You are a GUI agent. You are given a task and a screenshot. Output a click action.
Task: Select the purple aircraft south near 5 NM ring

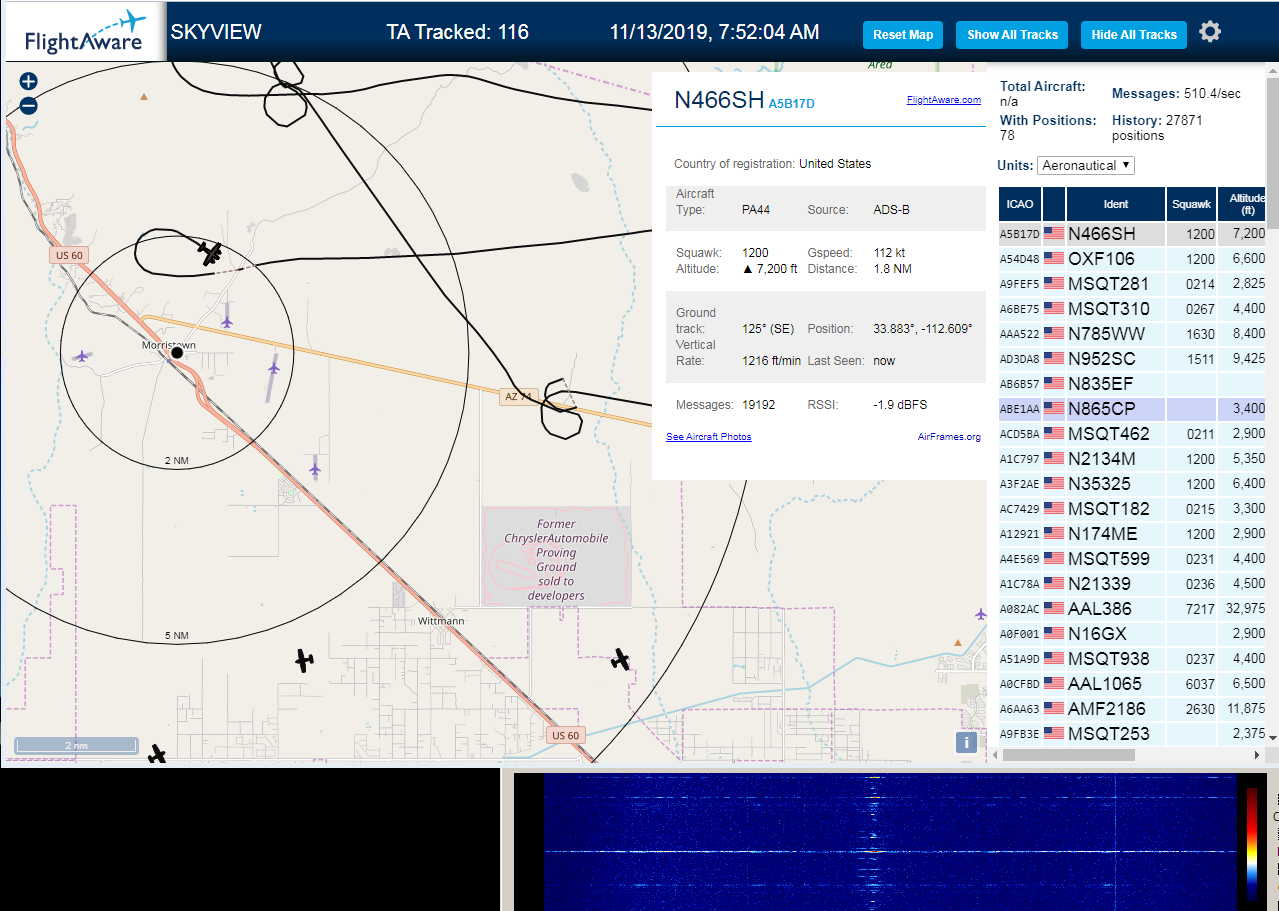tap(315, 468)
